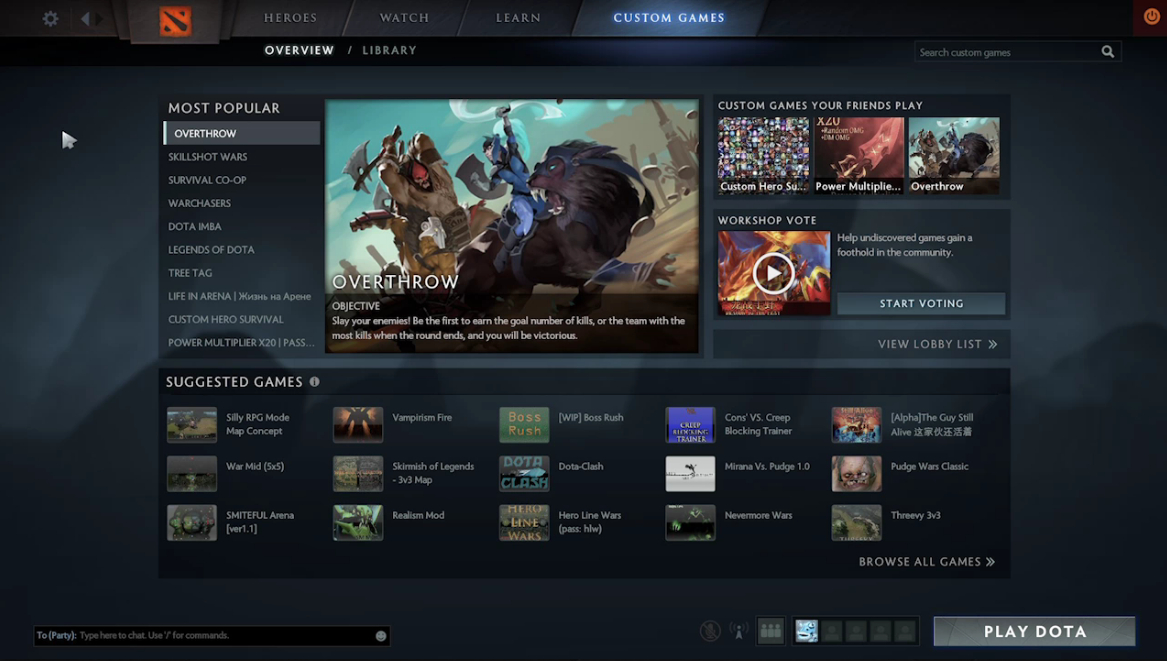Viewport: 1167px width, 661px height.
Task: Open Hero Line Wars thumbnail
Action: (524, 523)
